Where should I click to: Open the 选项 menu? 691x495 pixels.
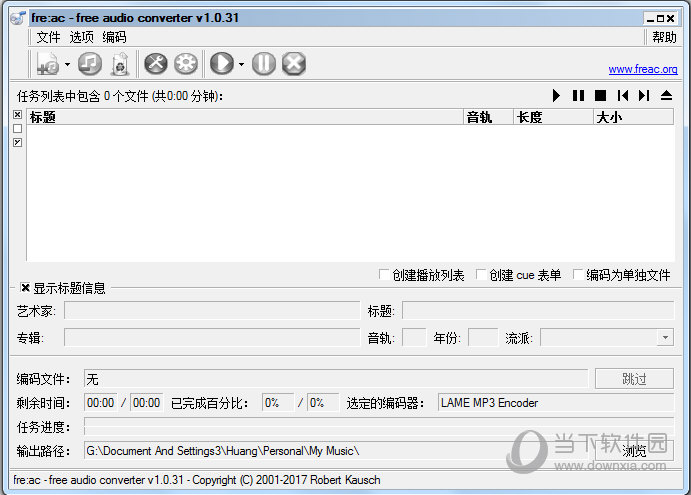point(81,37)
